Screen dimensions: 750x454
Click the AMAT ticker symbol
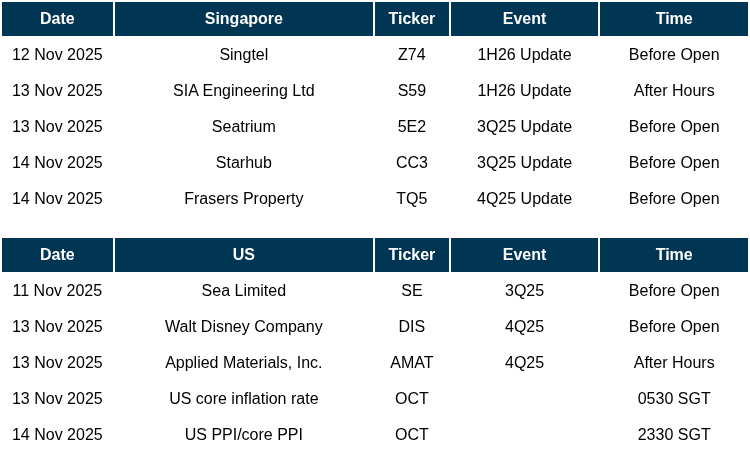click(411, 363)
